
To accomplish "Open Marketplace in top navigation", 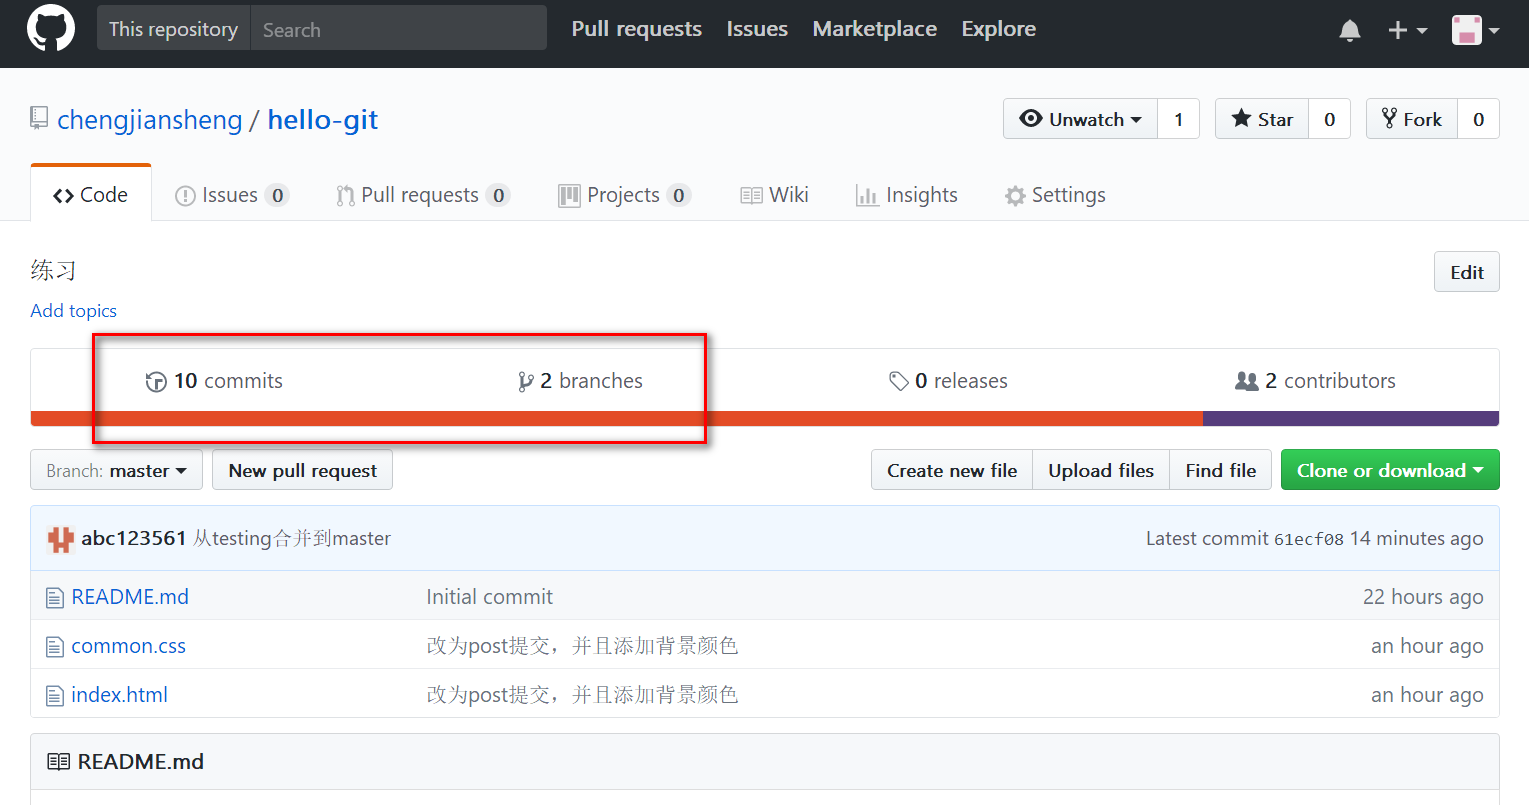I will coord(875,29).
